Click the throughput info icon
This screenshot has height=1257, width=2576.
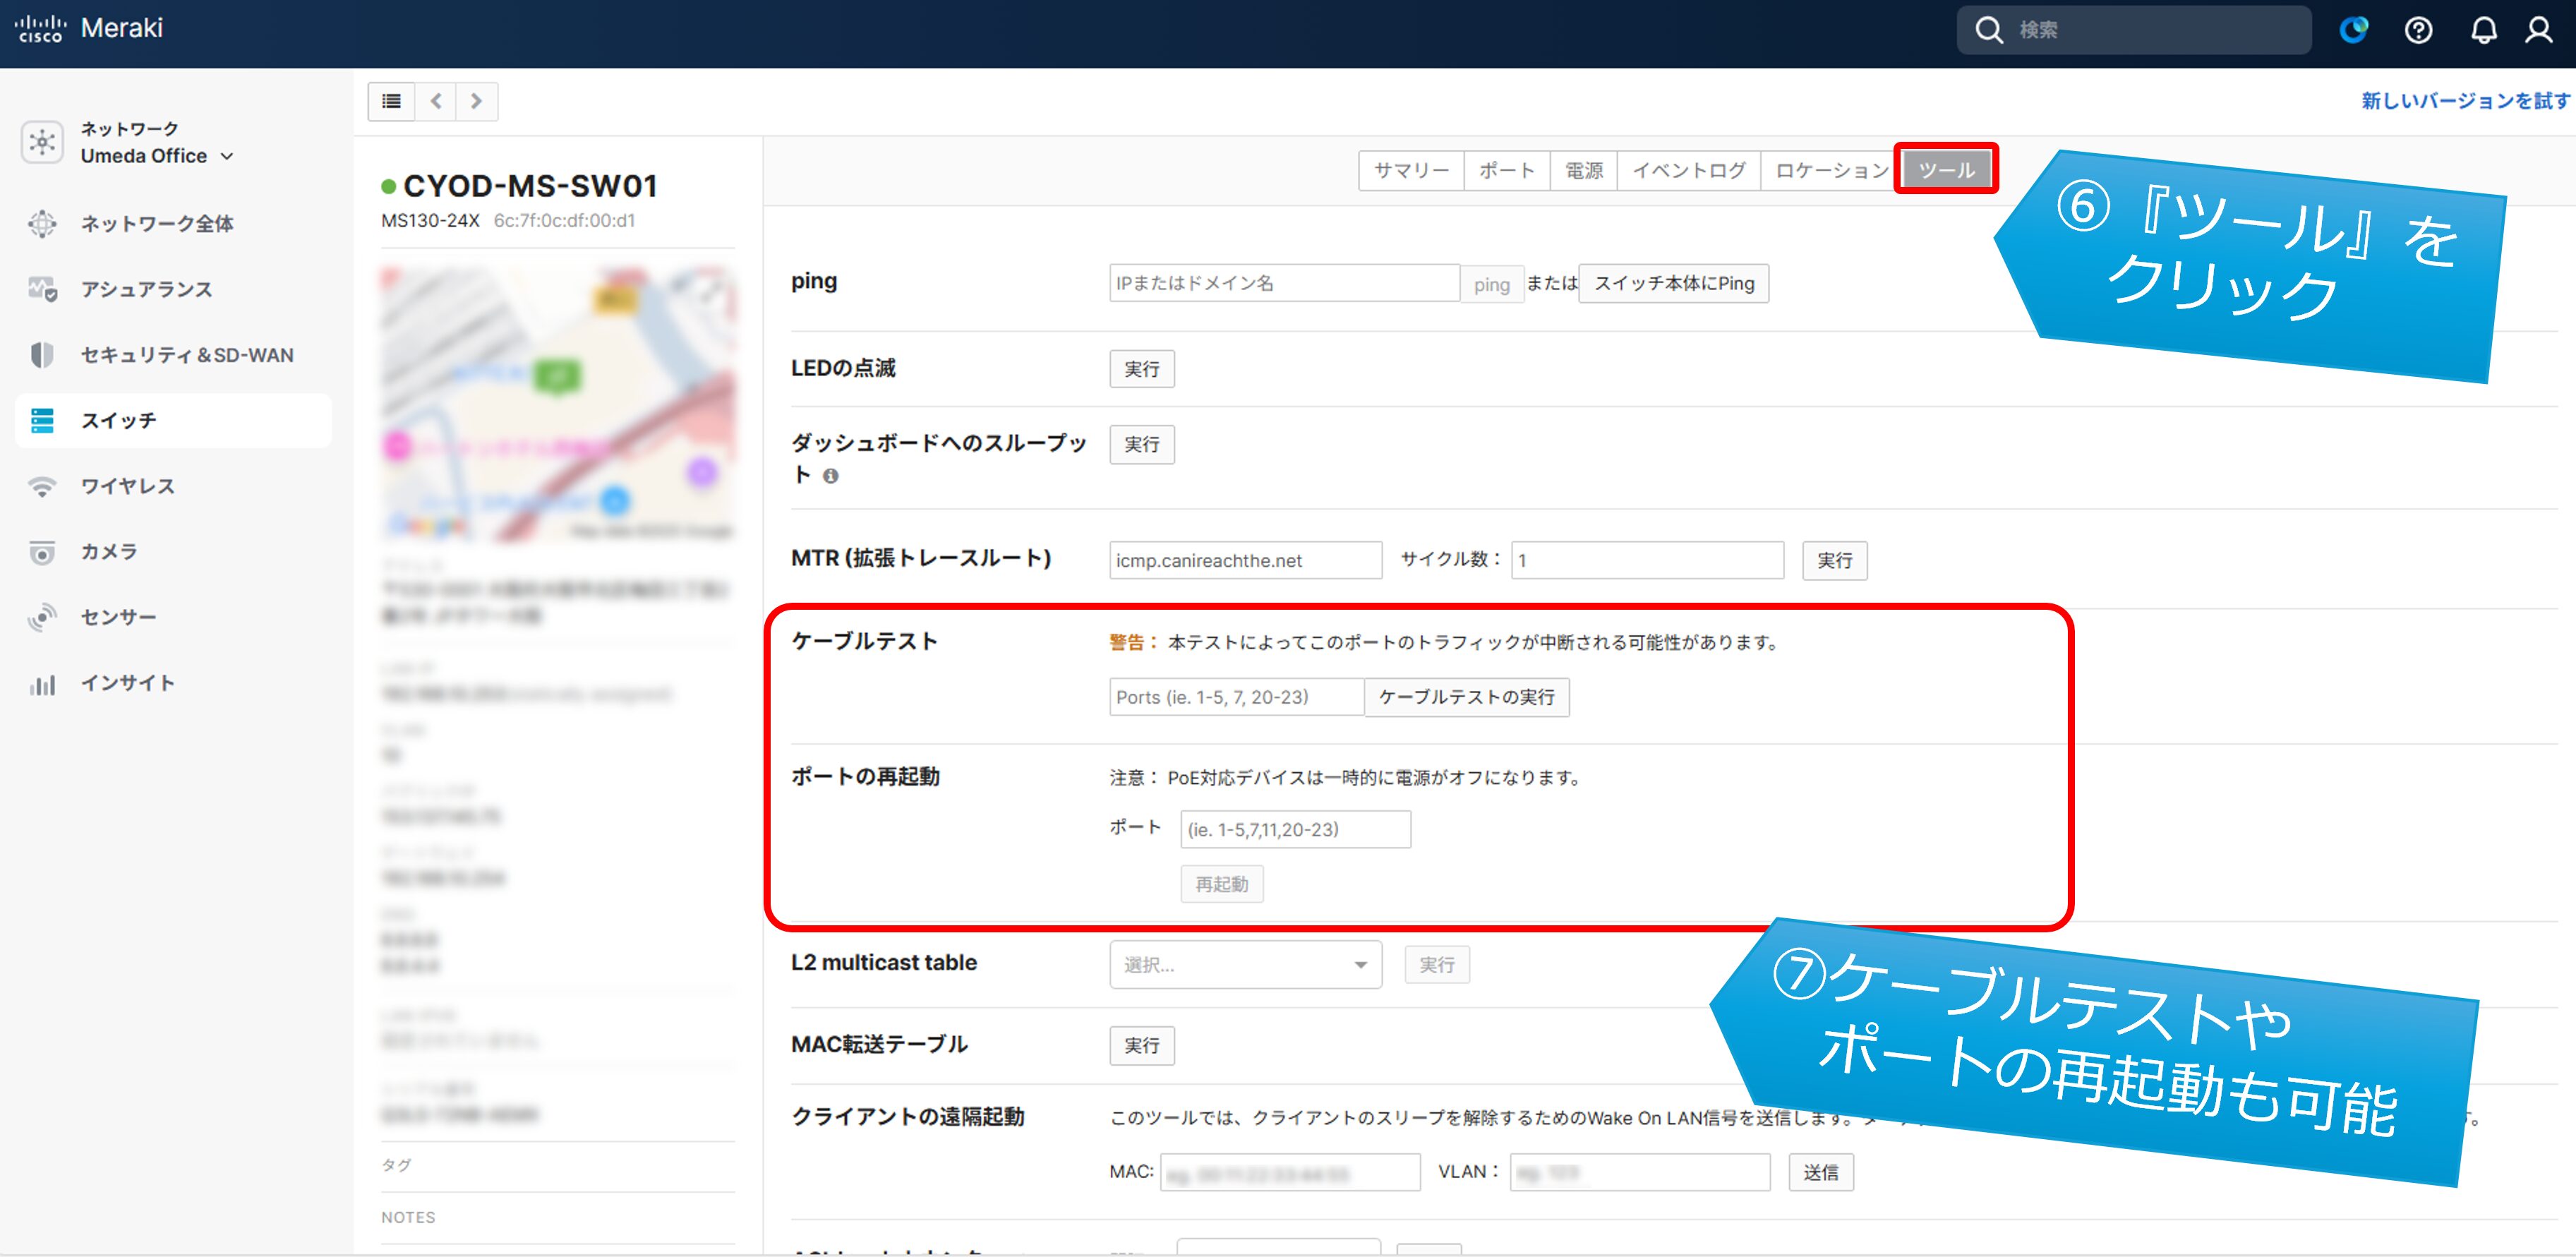pyautogui.click(x=830, y=476)
